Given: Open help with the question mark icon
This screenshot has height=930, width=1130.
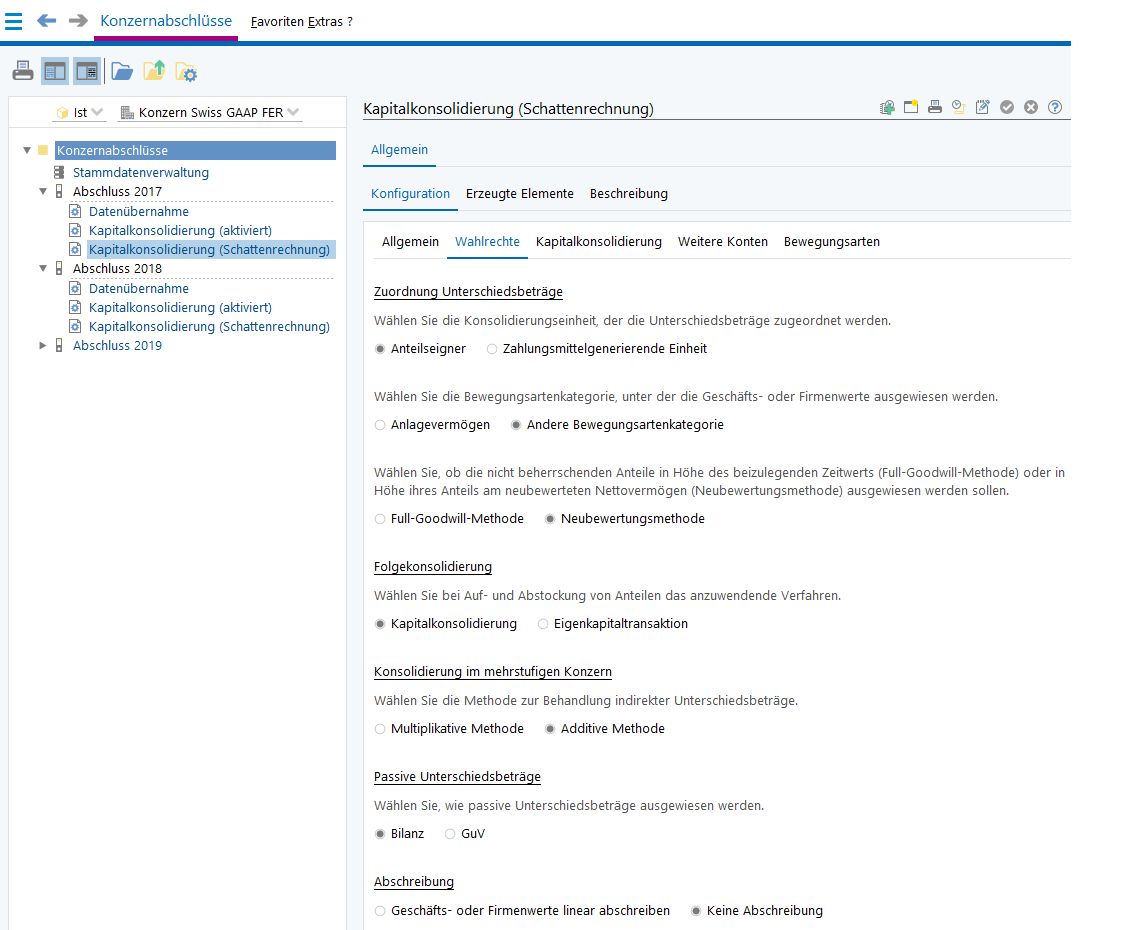Looking at the screenshot, I should 1054,107.
